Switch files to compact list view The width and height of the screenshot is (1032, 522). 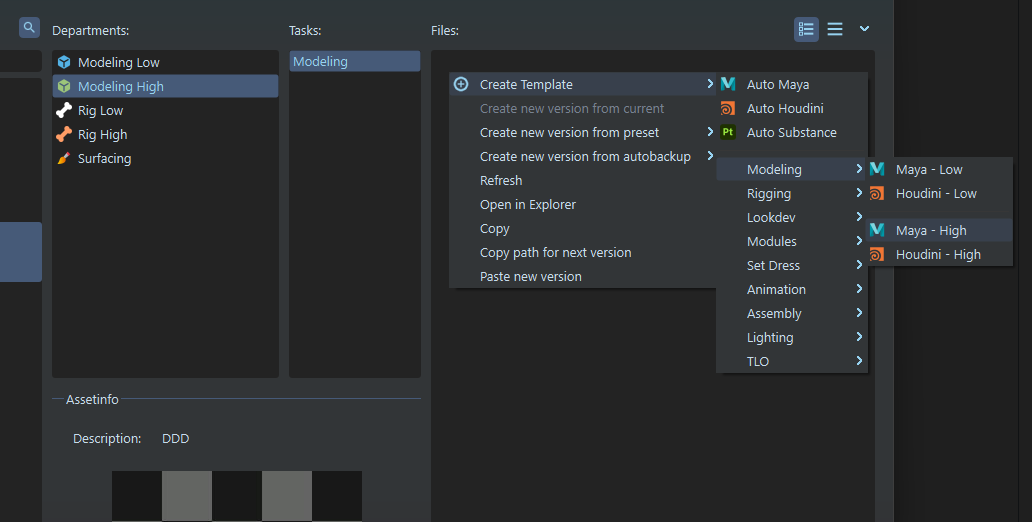835,30
